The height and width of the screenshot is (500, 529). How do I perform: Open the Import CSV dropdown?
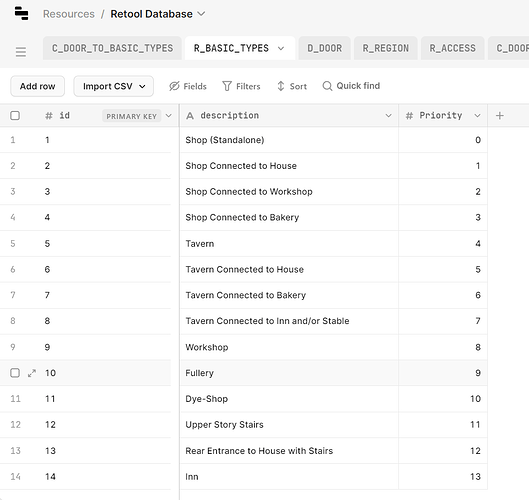pyautogui.click(x=114, y=86)
